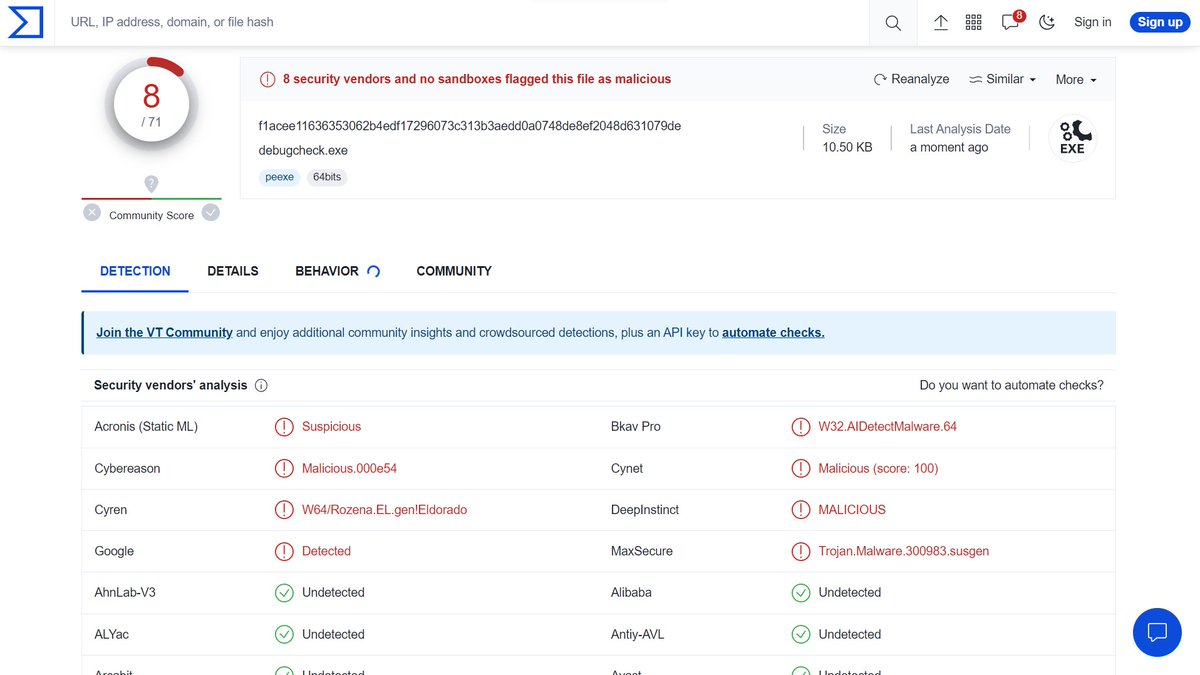The image size is (1200, 675).
Task: Switch to the COMMUNITY tab
Action: 454,271
